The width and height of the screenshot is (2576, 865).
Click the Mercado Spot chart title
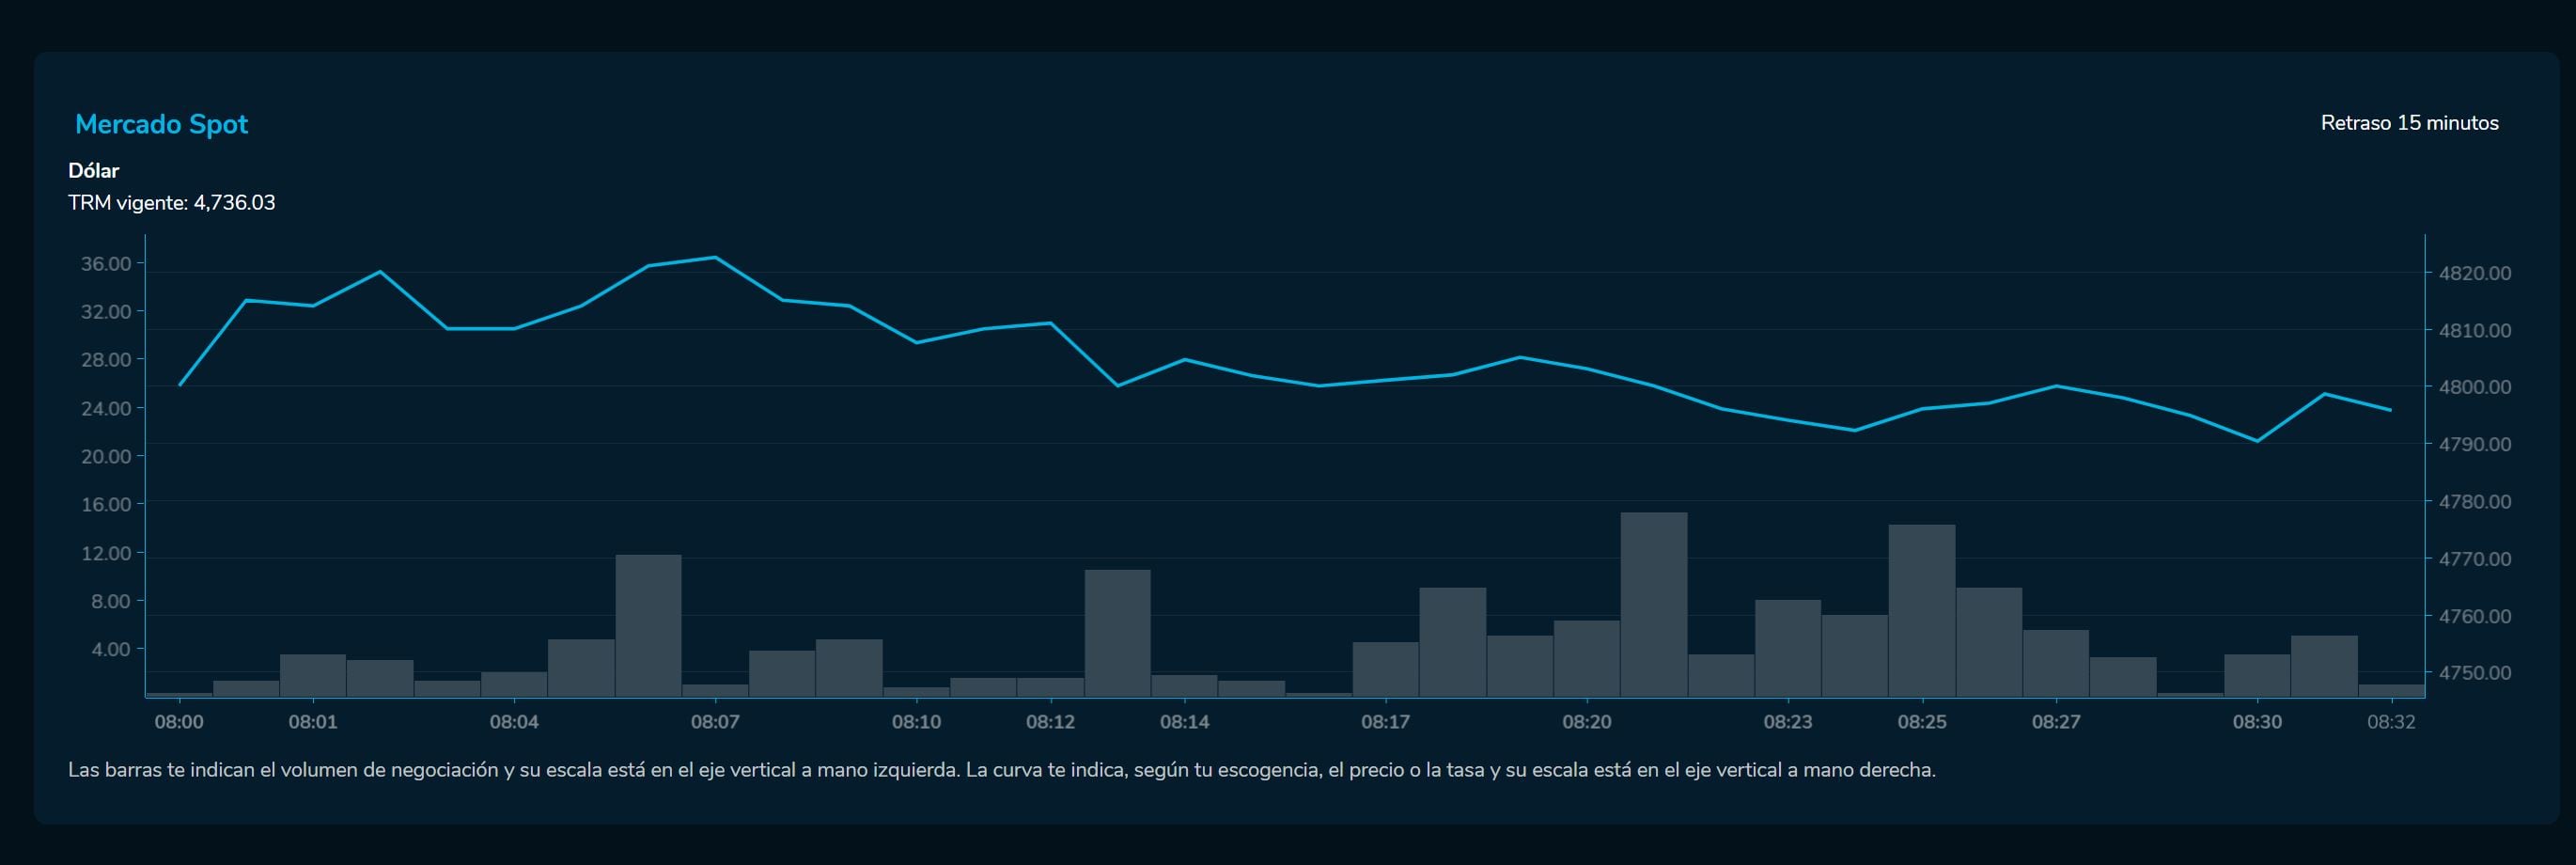pyautogui.click(x=161, y=124)
